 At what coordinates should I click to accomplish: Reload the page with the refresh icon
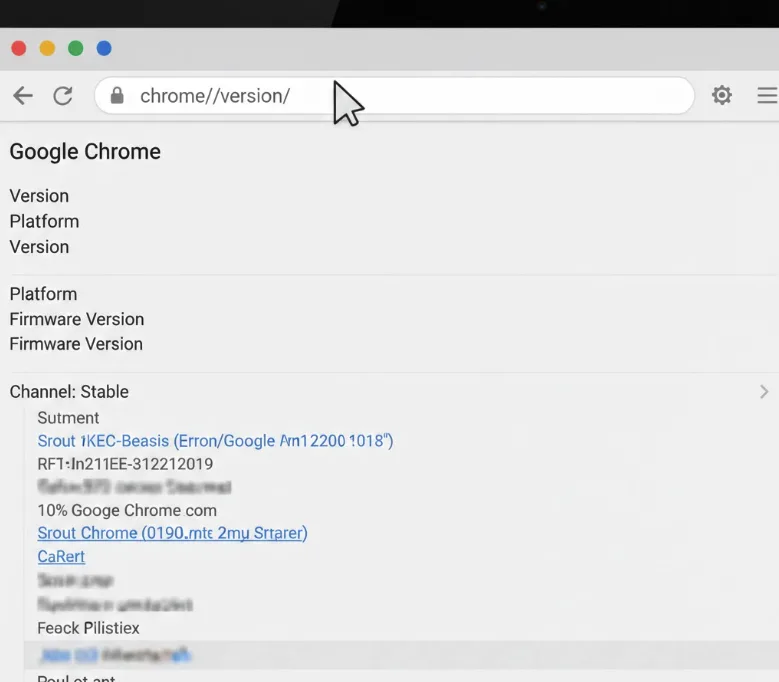click(63, 96)
